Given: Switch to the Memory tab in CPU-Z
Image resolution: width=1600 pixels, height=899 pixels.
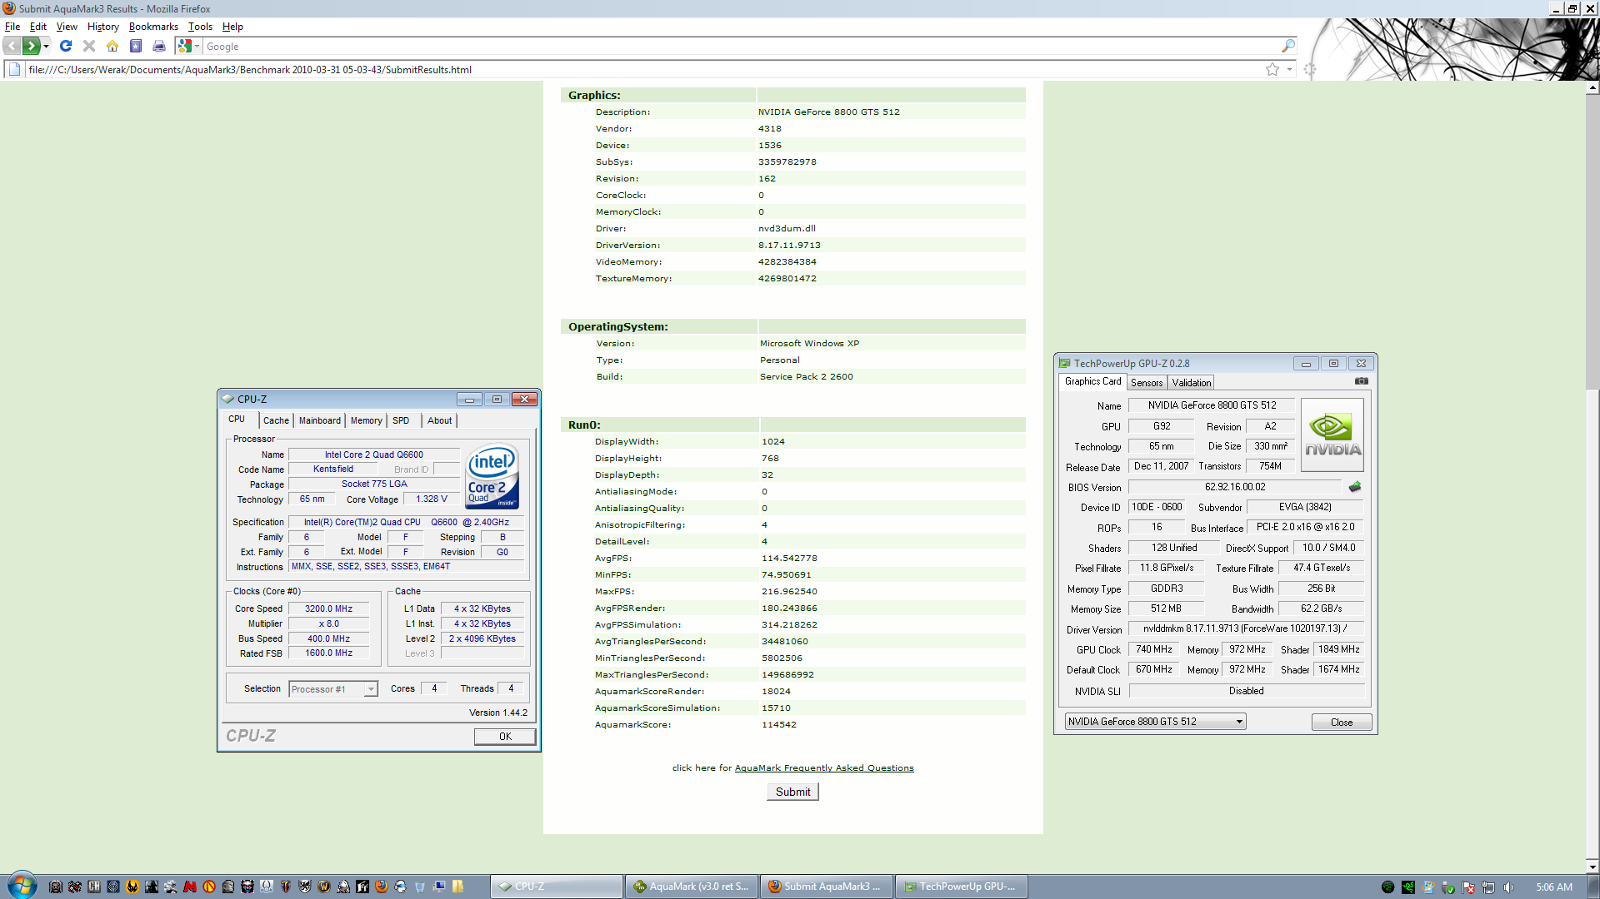Looking at the screenshot, I should coord(366,420).
